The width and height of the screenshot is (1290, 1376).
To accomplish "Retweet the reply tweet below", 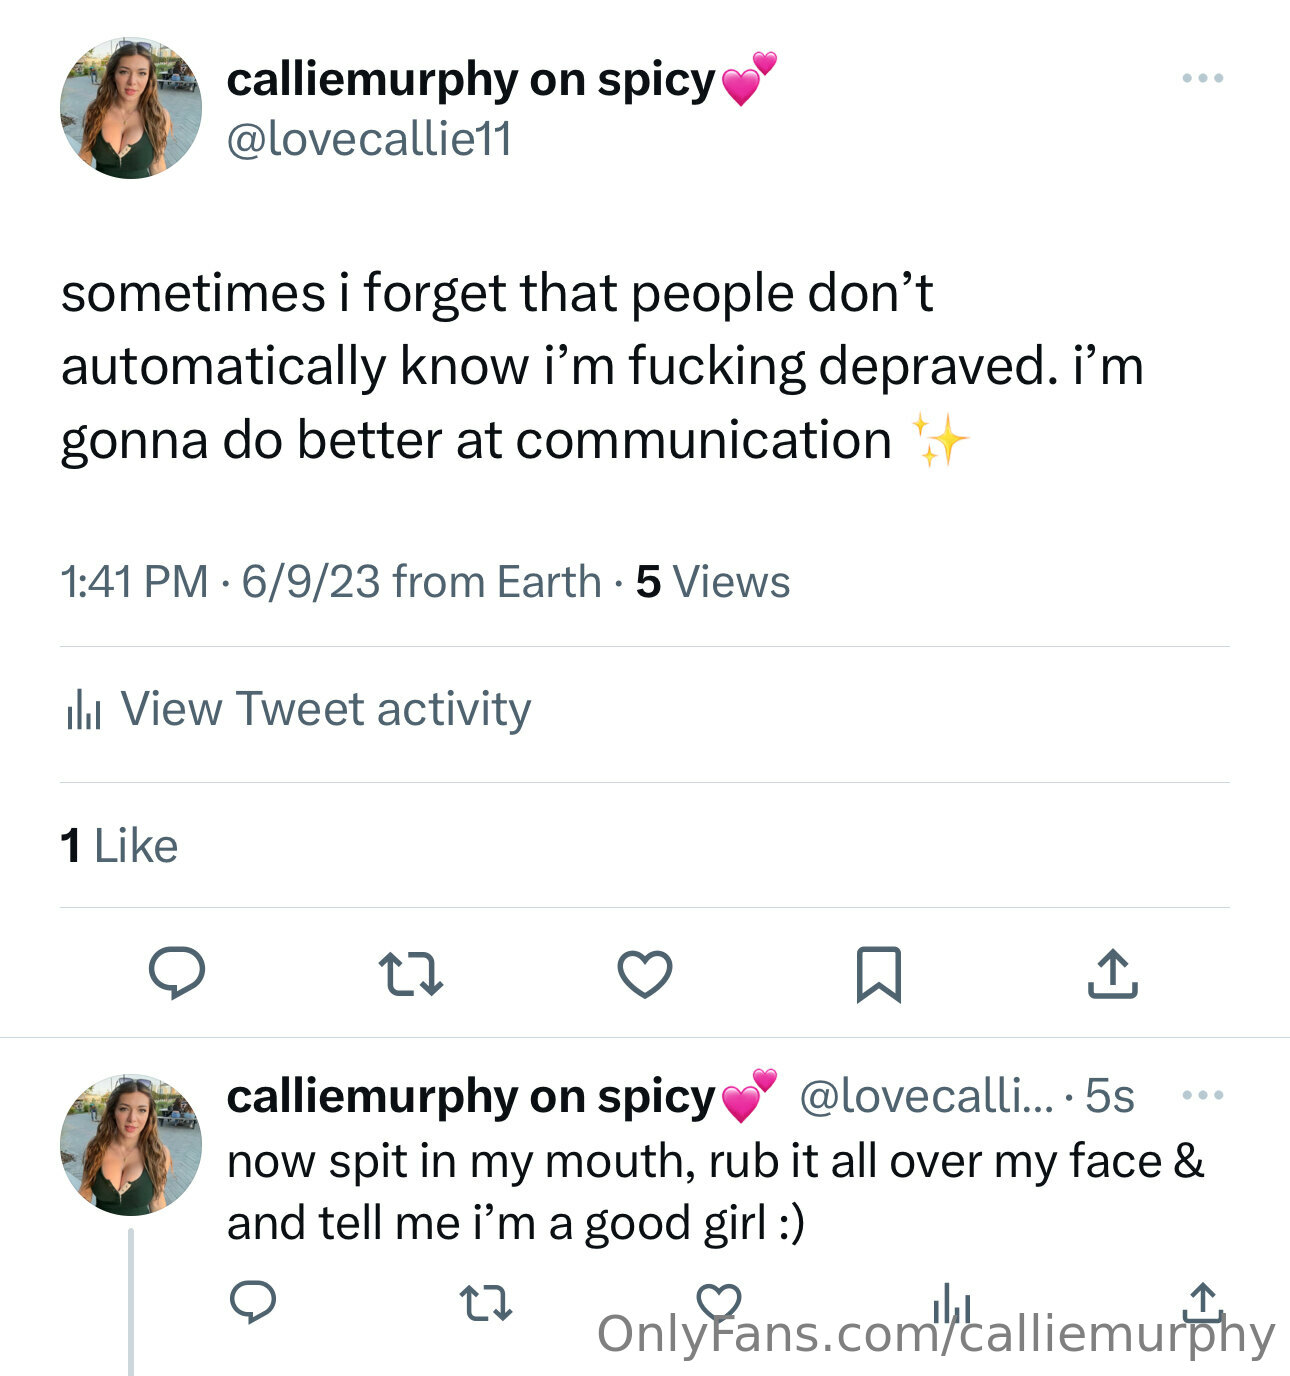I will click(486, 1303).
